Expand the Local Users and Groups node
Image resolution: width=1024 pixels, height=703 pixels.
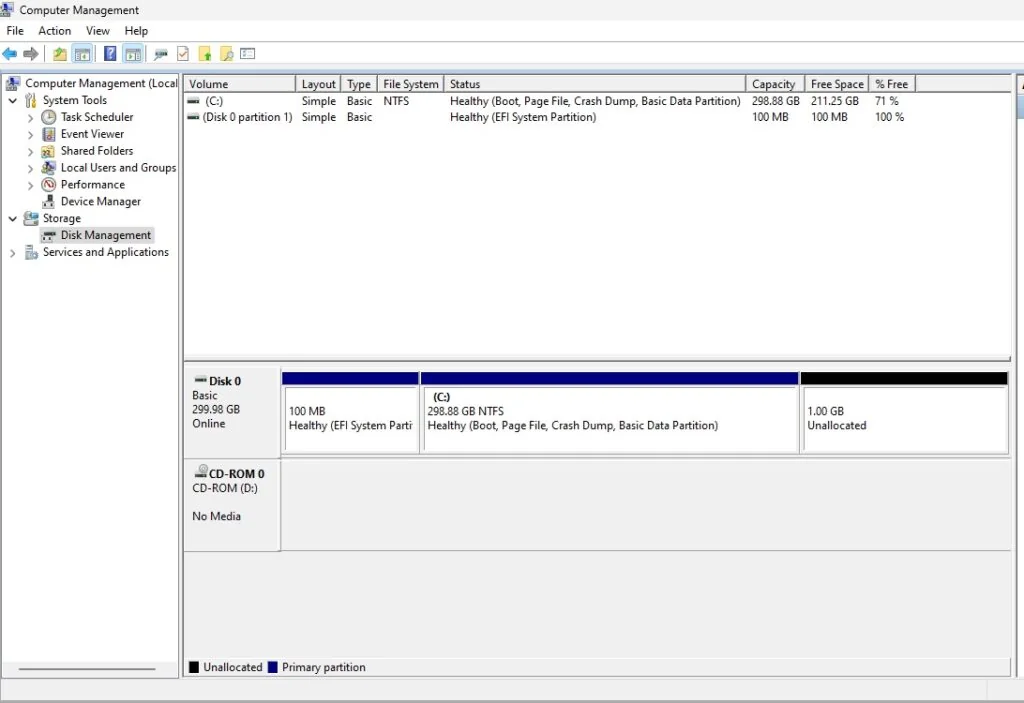coord(30,169)
